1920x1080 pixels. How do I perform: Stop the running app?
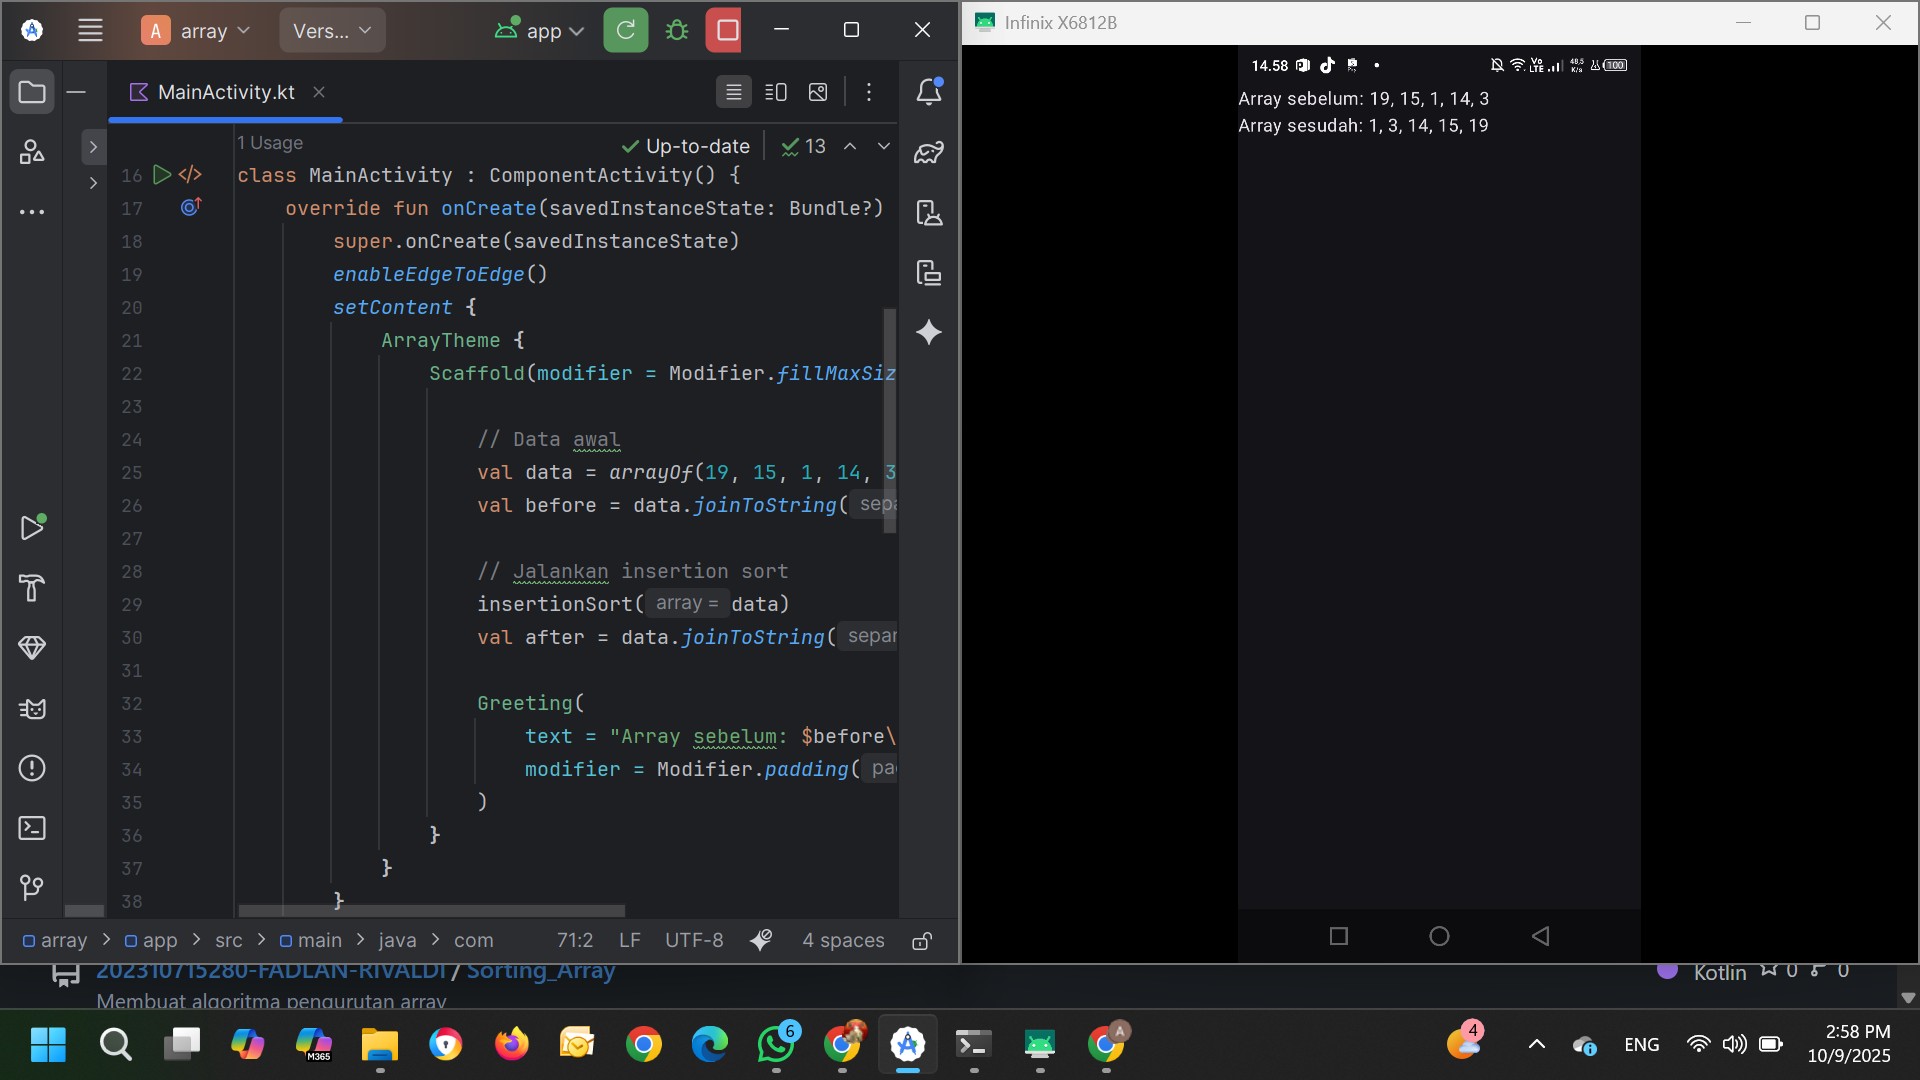click(x=727, y=31)
